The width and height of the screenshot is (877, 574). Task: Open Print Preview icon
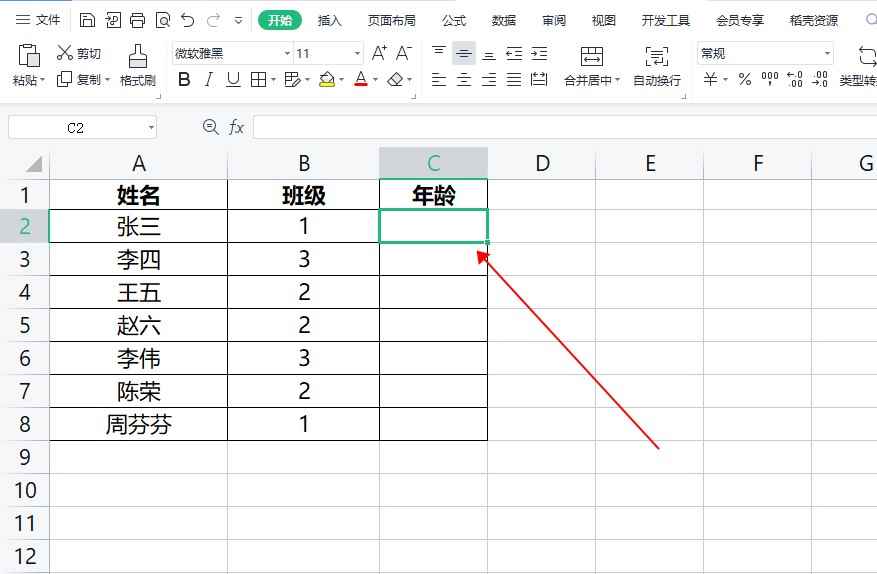pos(163,20)
